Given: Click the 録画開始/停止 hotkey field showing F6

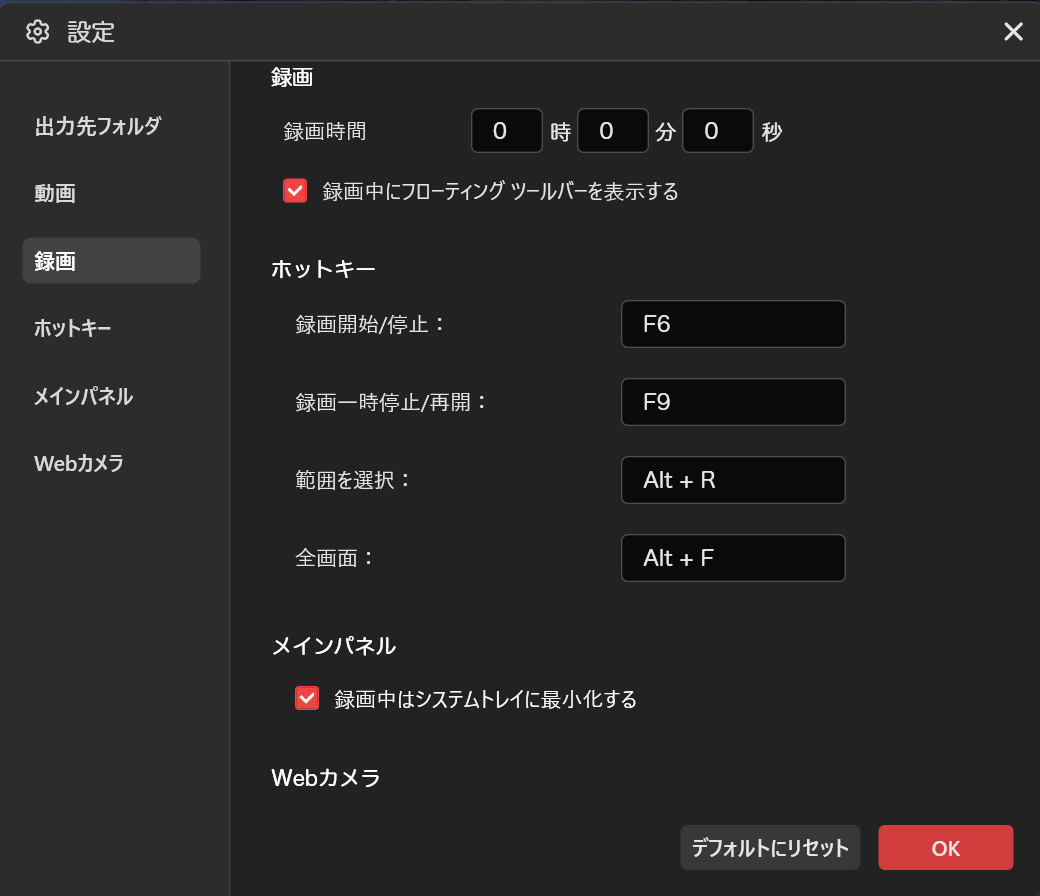Looking at the screenshot, I should (733, 324).
